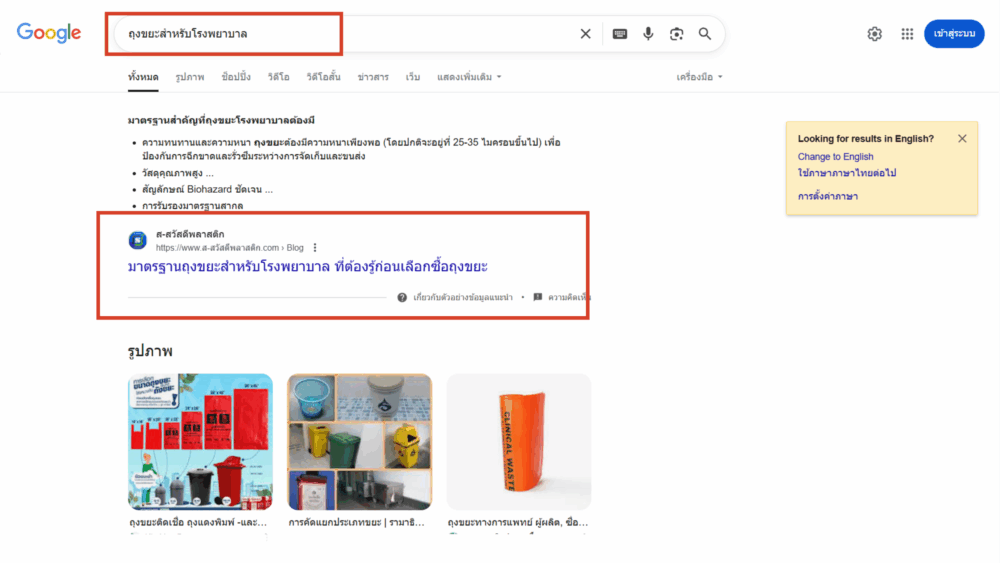Click the magnifying glass search button
This screenshot has height=563, width=1000.
tap(705, 34)
